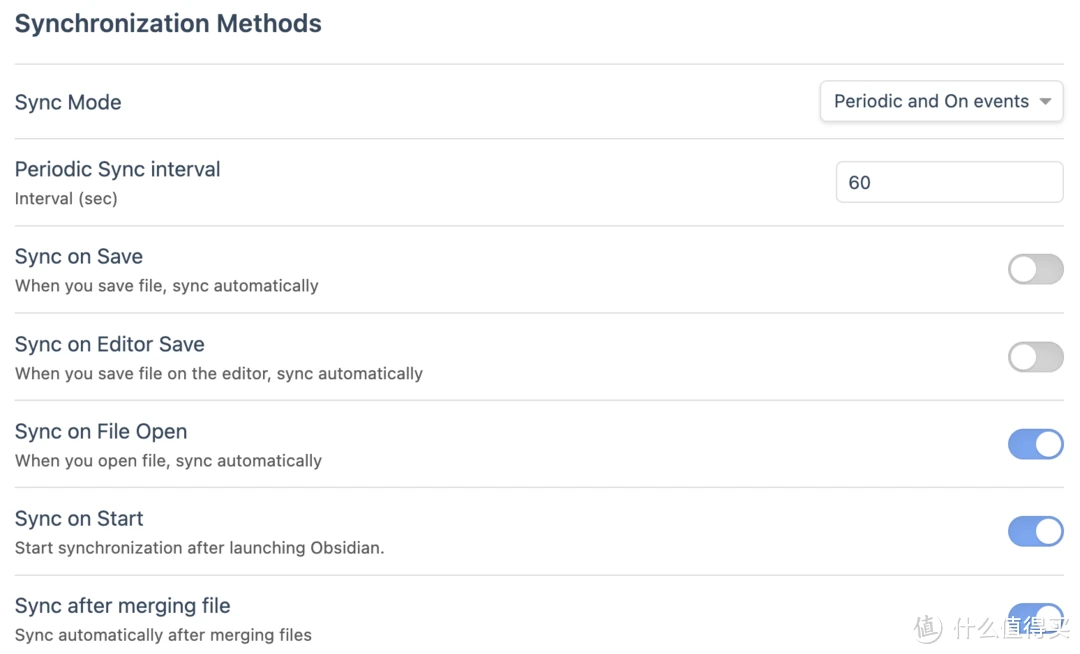Click the Sync on Save setting title
Viewport: 1080px width, 654px height.
click(x=79, y=256)
